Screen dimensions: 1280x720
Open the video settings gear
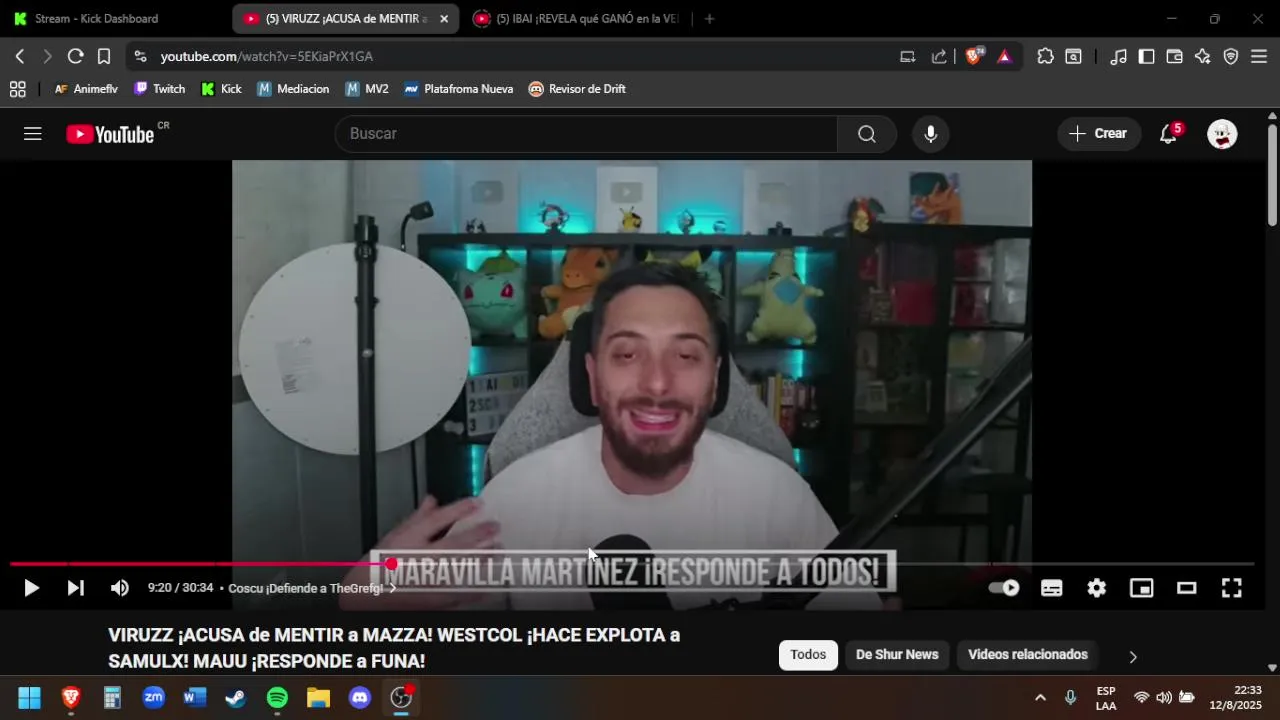tap(1097, 588)
